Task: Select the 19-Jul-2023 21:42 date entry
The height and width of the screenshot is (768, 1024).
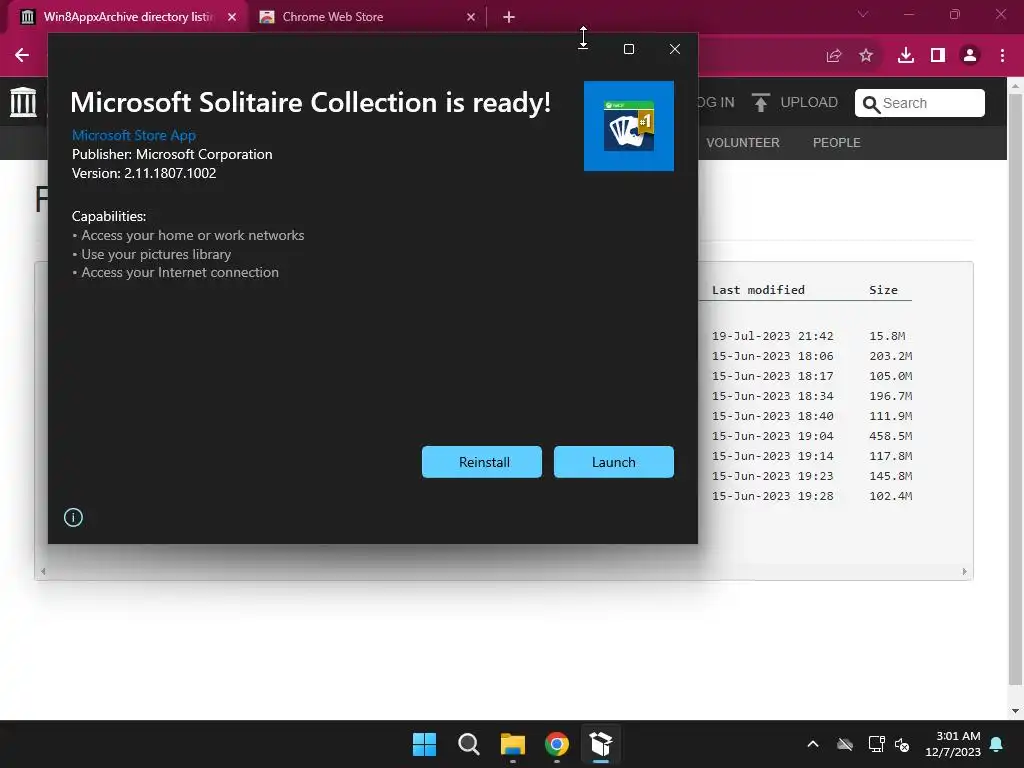Action: tap(773, 336)
